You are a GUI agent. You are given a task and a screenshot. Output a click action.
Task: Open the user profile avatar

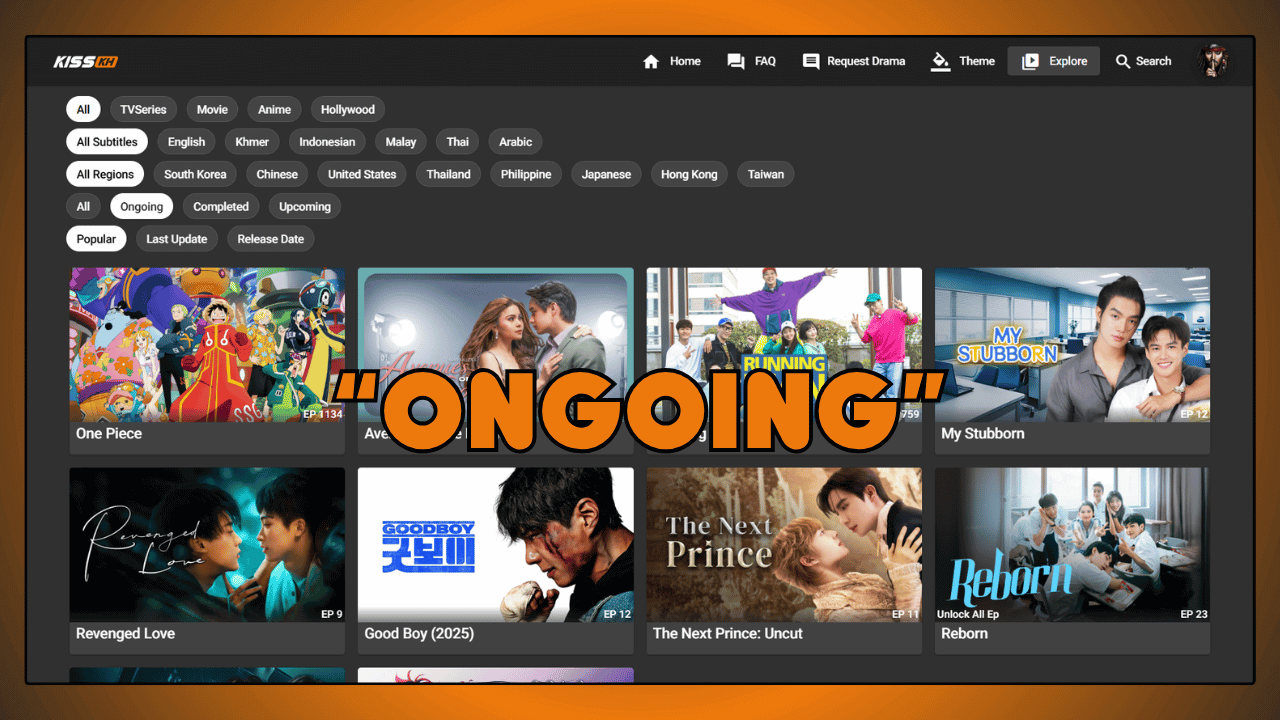click(x=1214, y=61)
